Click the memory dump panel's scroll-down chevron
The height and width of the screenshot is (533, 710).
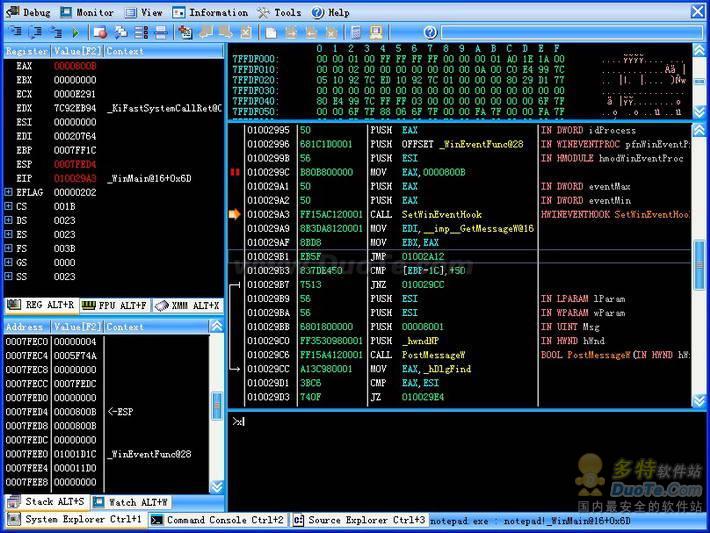coord(699,111)
